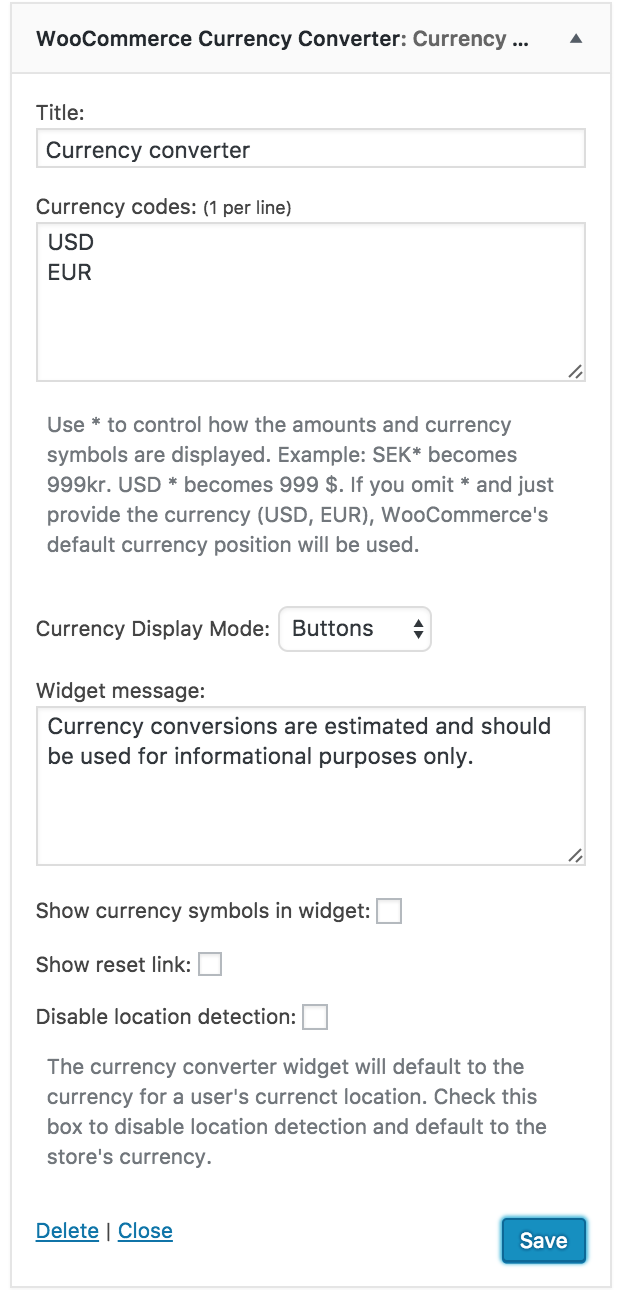Image resolution: width=622 pixels, height=1290 pixels.
Task: Enable Show currency symbols in widget checkbox
Action: pyautogui.click(x=389, y=911)
